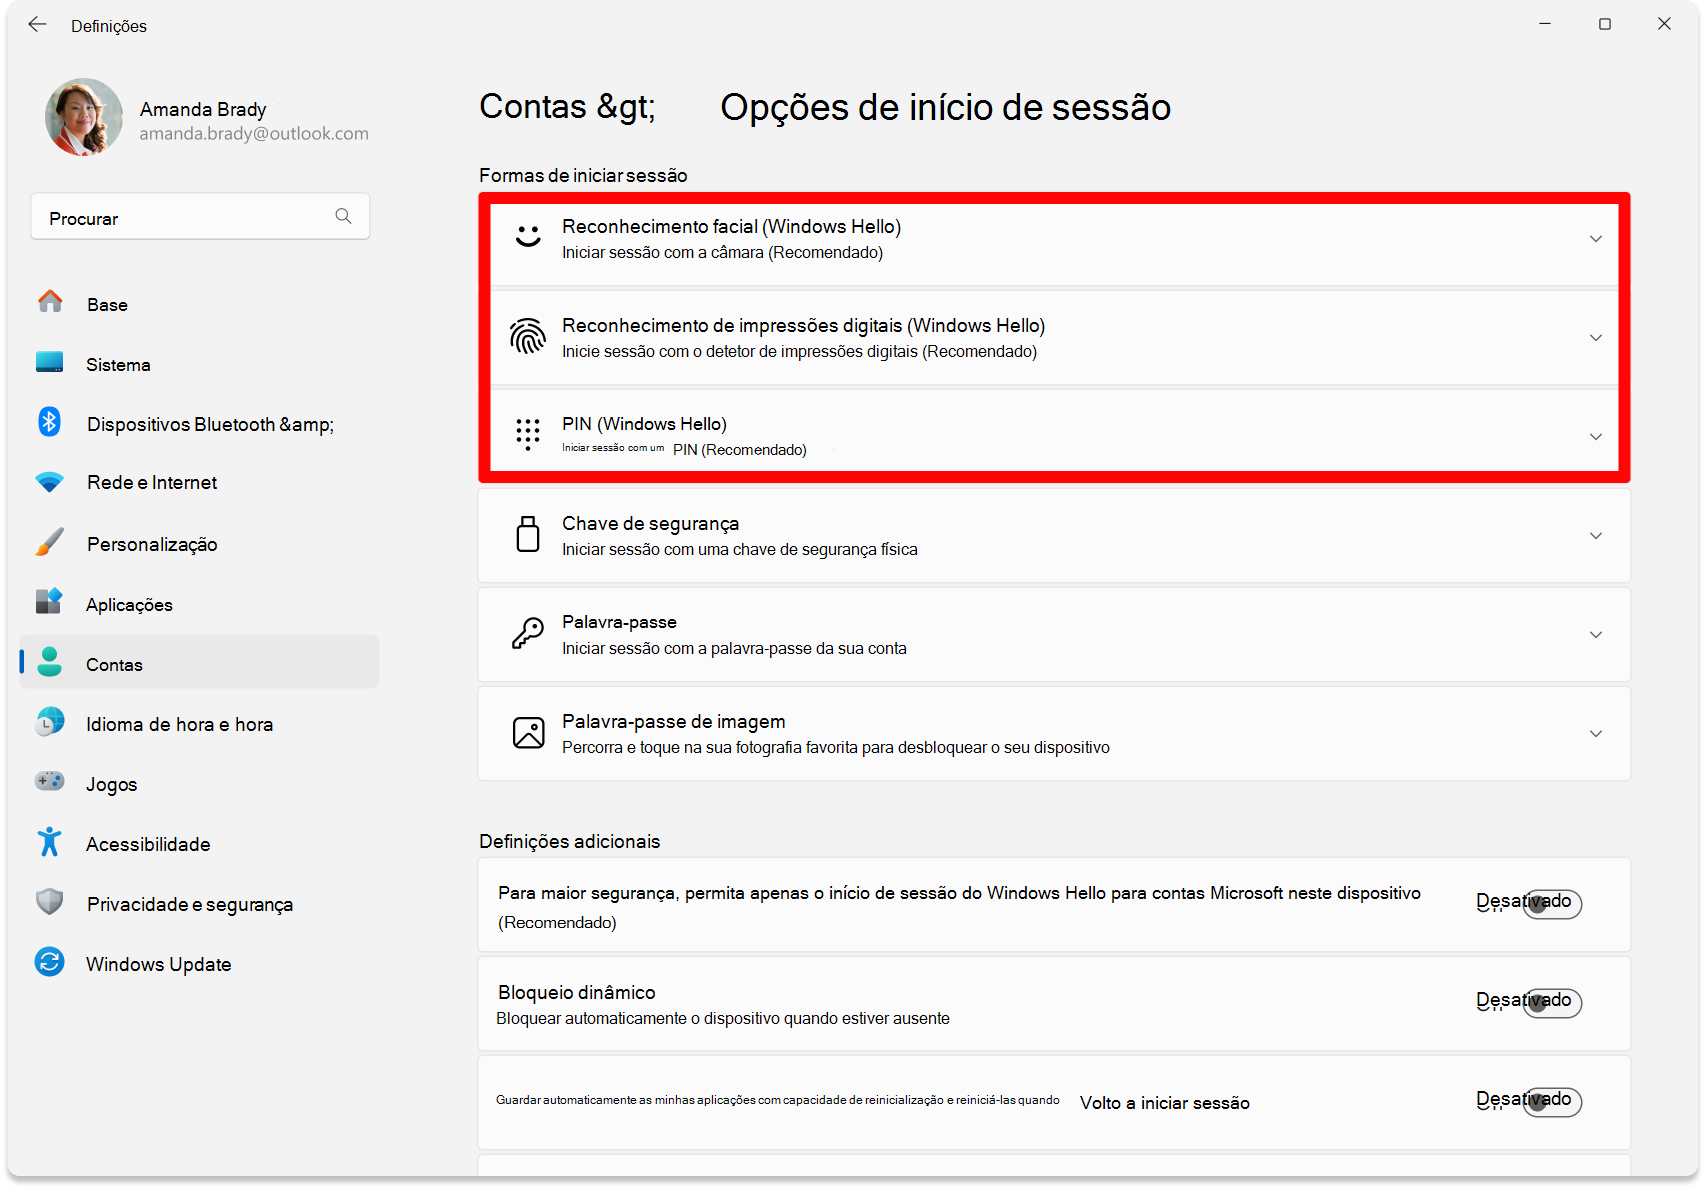This screenshot has width=1704, height=1188.
Task: Click the facial recognition smiley icon
Action: tap(528, 237)
